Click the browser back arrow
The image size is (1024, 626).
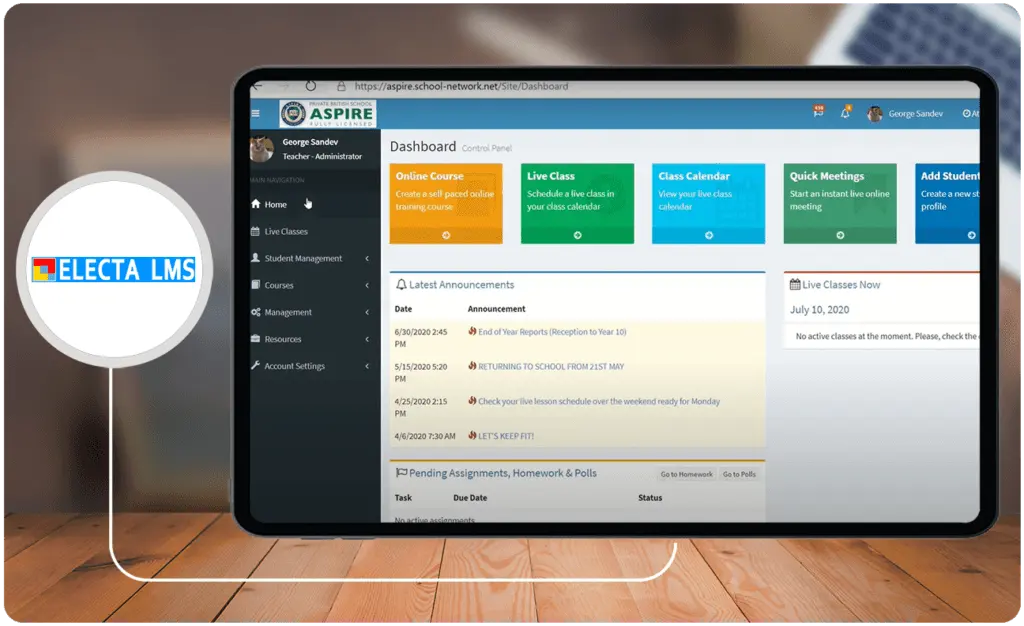click(x=257, y=86)
